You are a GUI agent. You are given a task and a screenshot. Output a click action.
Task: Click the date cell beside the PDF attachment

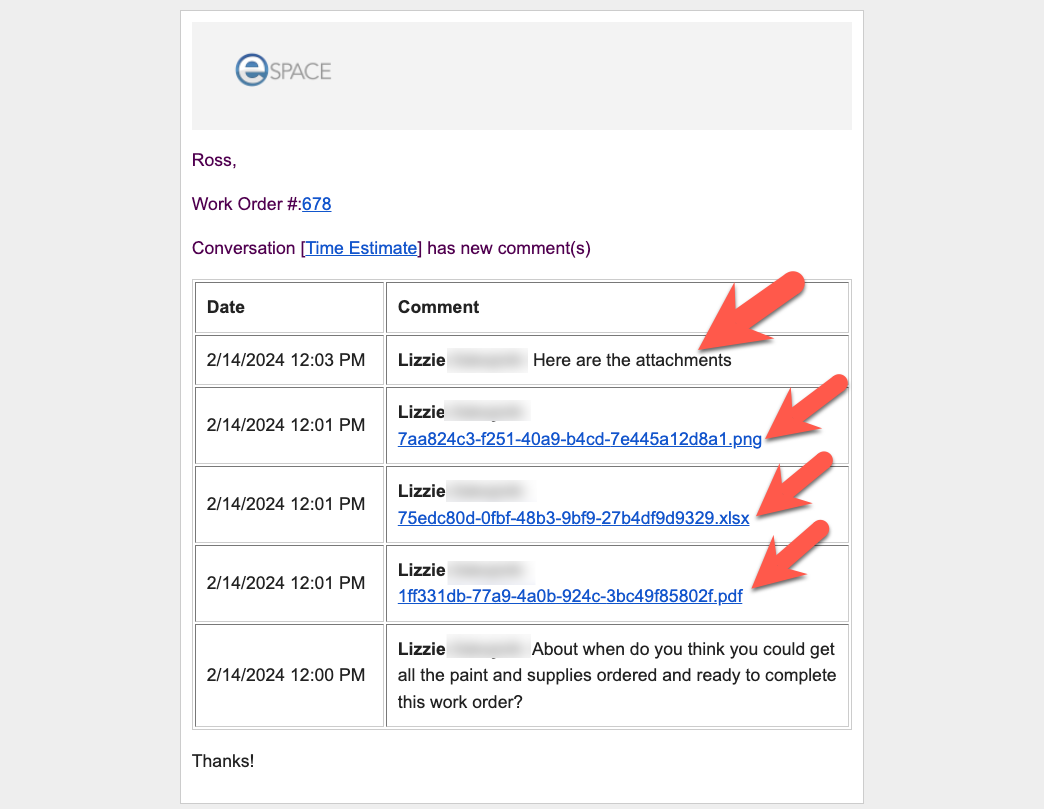[286, 584]
